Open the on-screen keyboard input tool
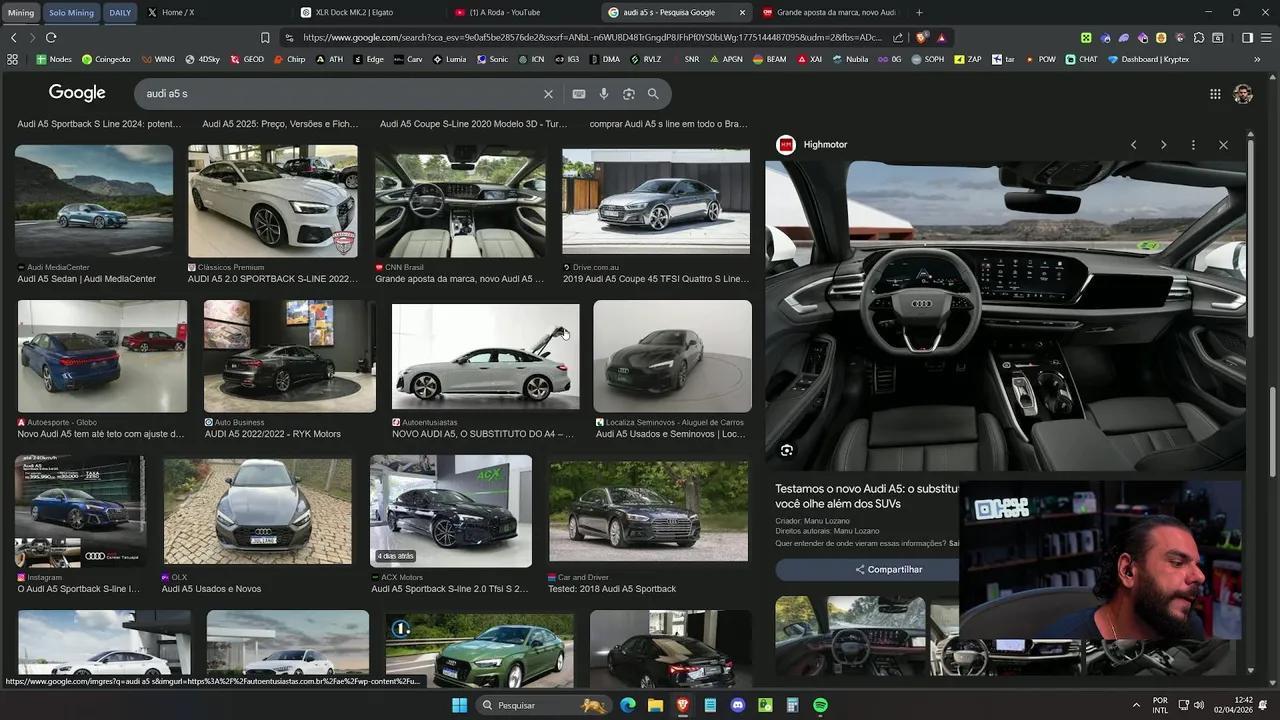 tap(579, 94)
